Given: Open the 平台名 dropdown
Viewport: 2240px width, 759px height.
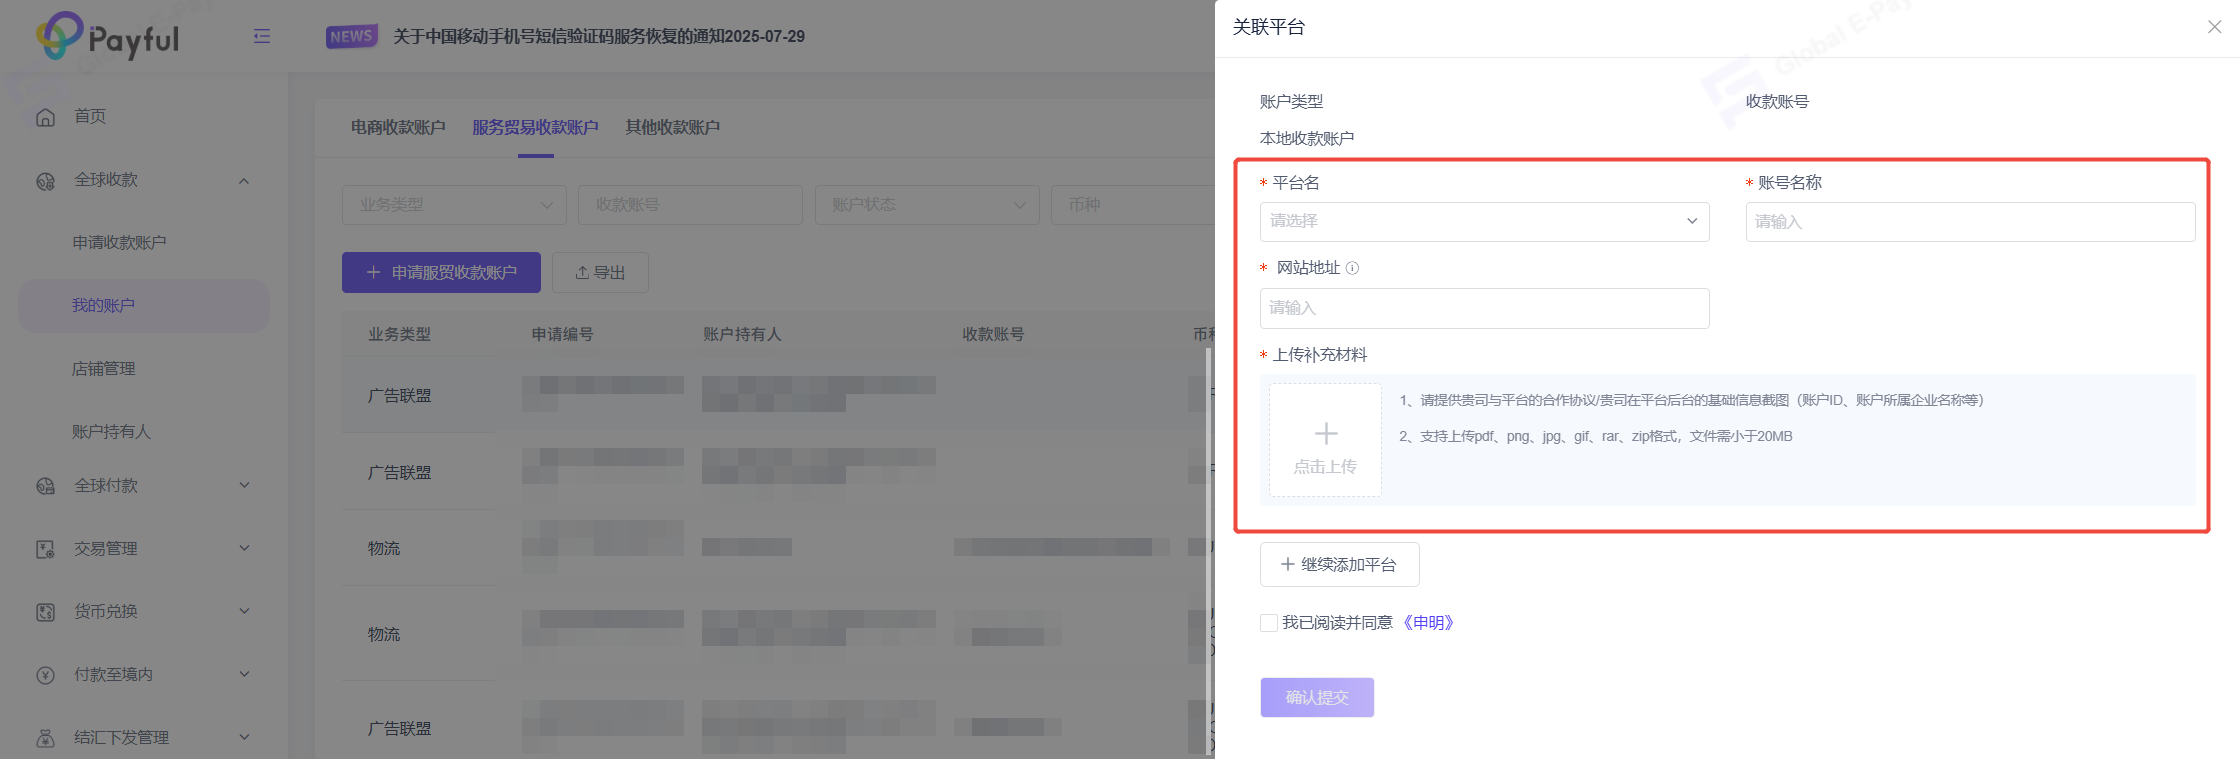Looking at the screenshot, I should 1484,221.
